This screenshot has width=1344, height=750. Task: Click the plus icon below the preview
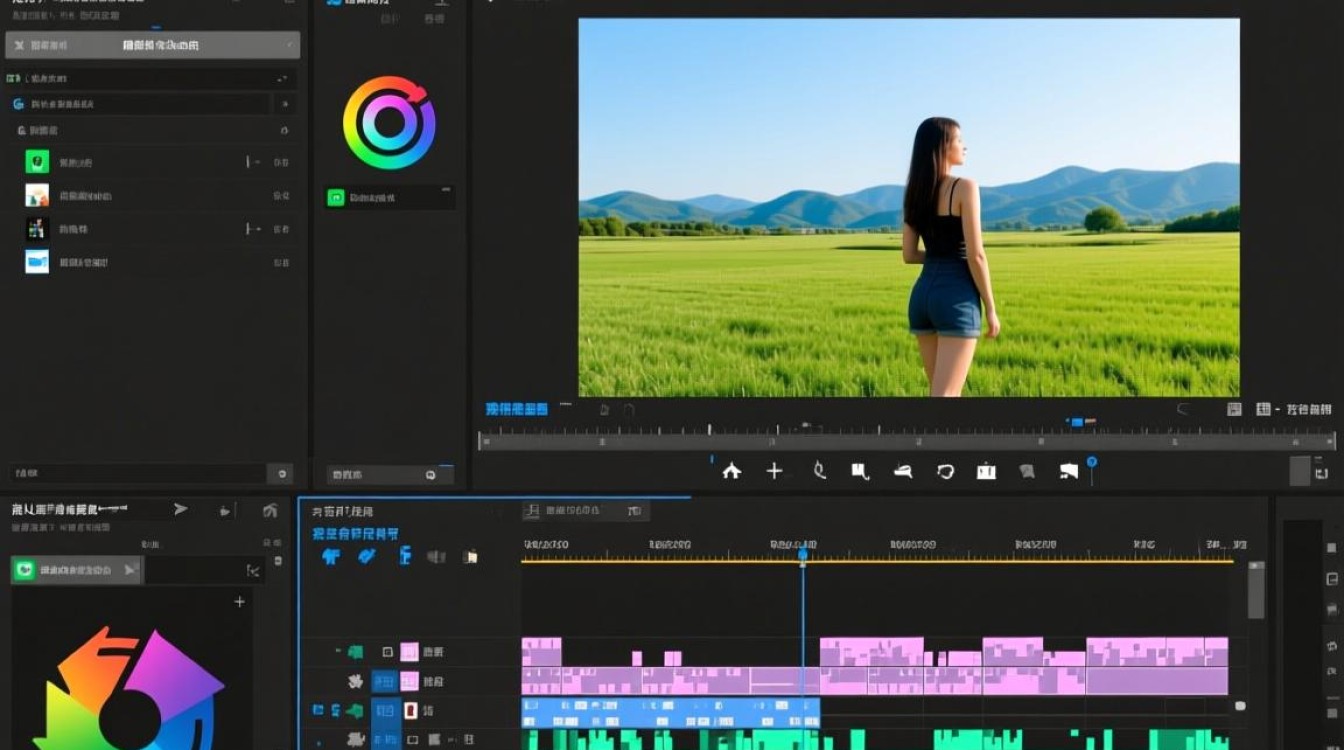774,471
